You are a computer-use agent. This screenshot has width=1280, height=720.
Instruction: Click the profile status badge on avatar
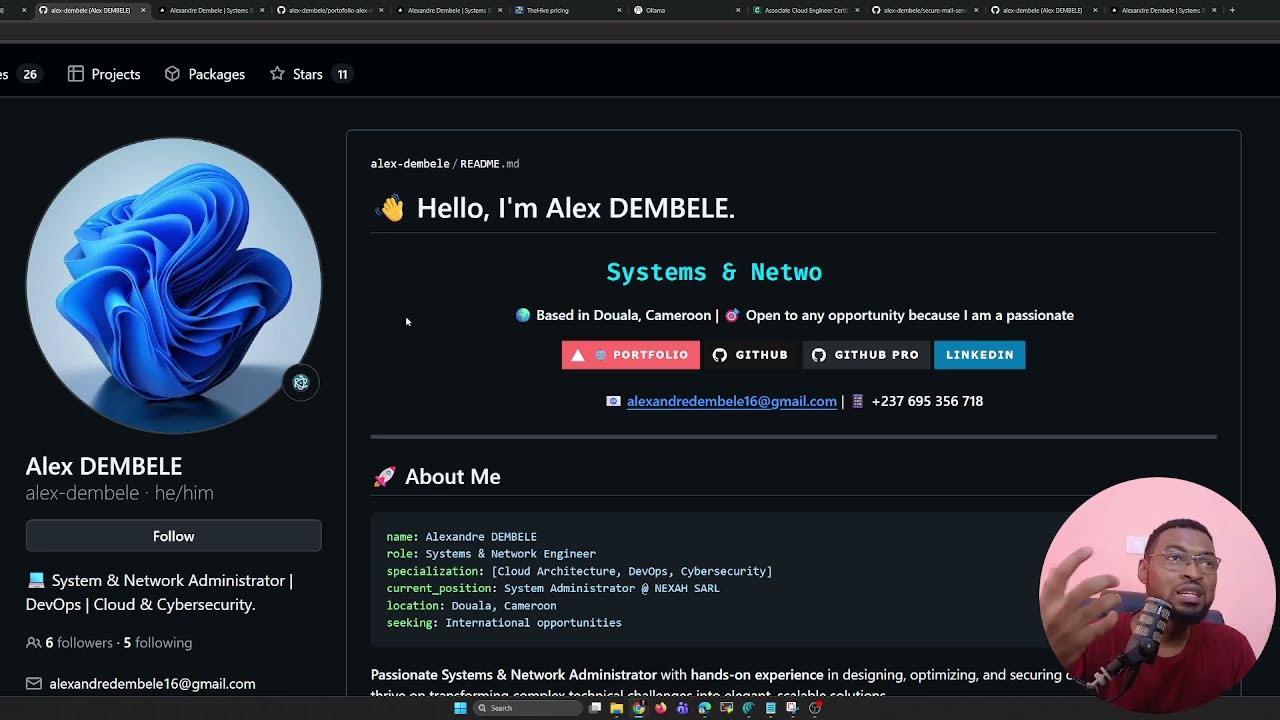pos(301,382)
